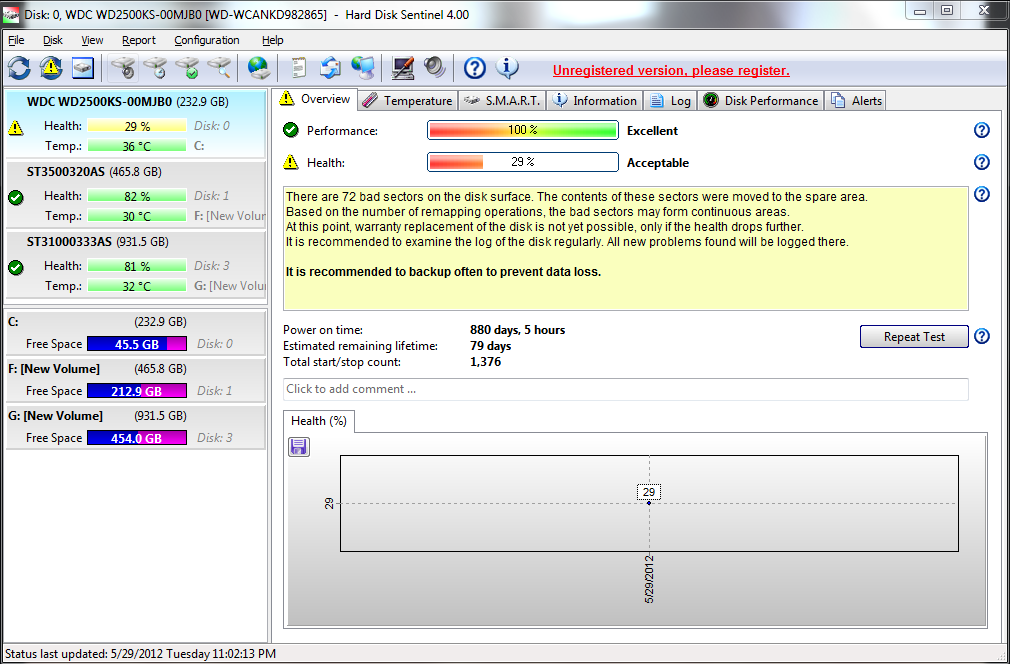Click the monitor with screwdriver configuration icon

[x=403, y=68]
